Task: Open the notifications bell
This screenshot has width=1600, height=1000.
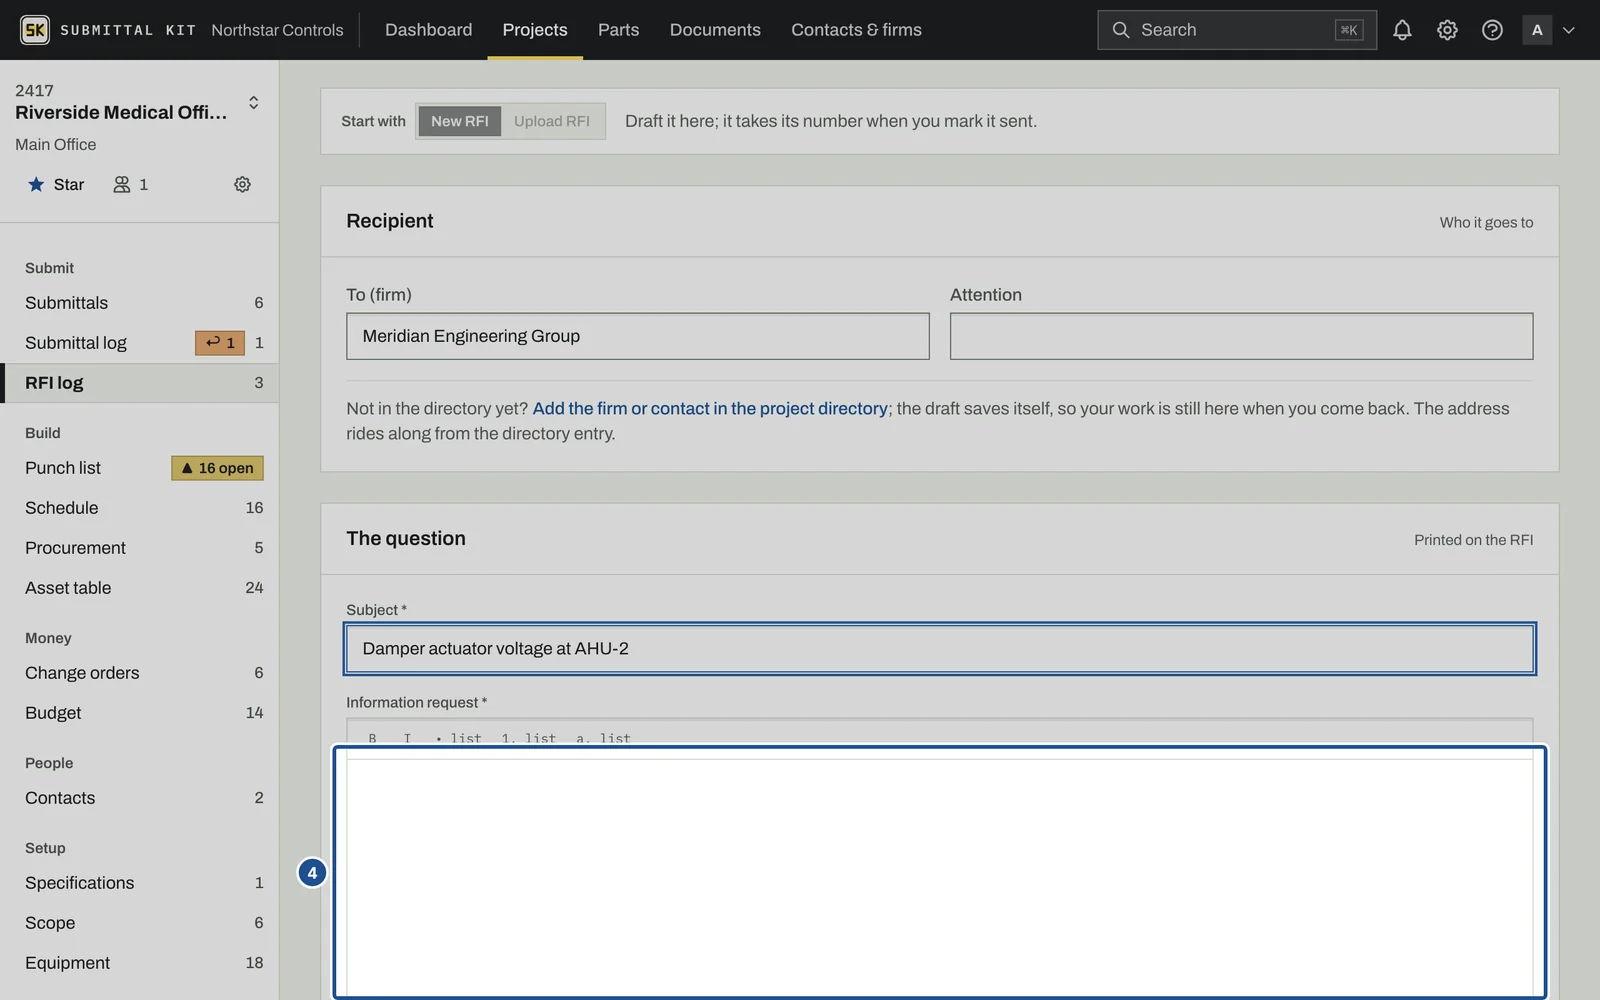Action: pos(1402,30)
